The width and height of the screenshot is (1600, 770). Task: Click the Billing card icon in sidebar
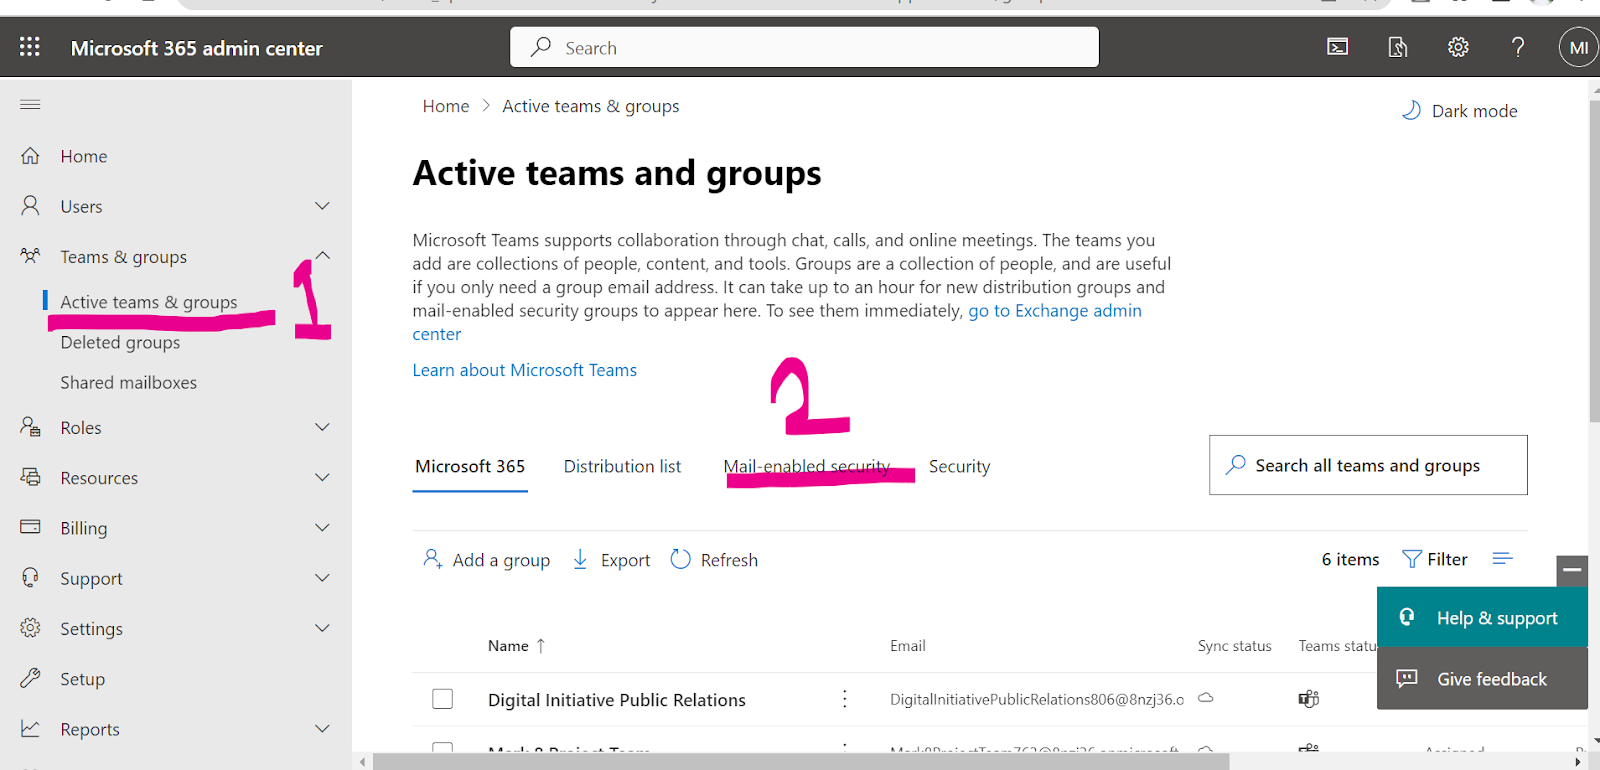[31, 527]
